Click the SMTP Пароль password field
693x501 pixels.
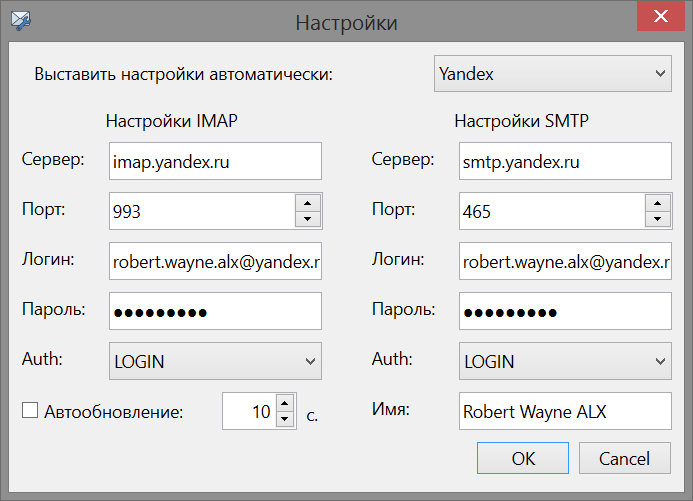point(565,311)
